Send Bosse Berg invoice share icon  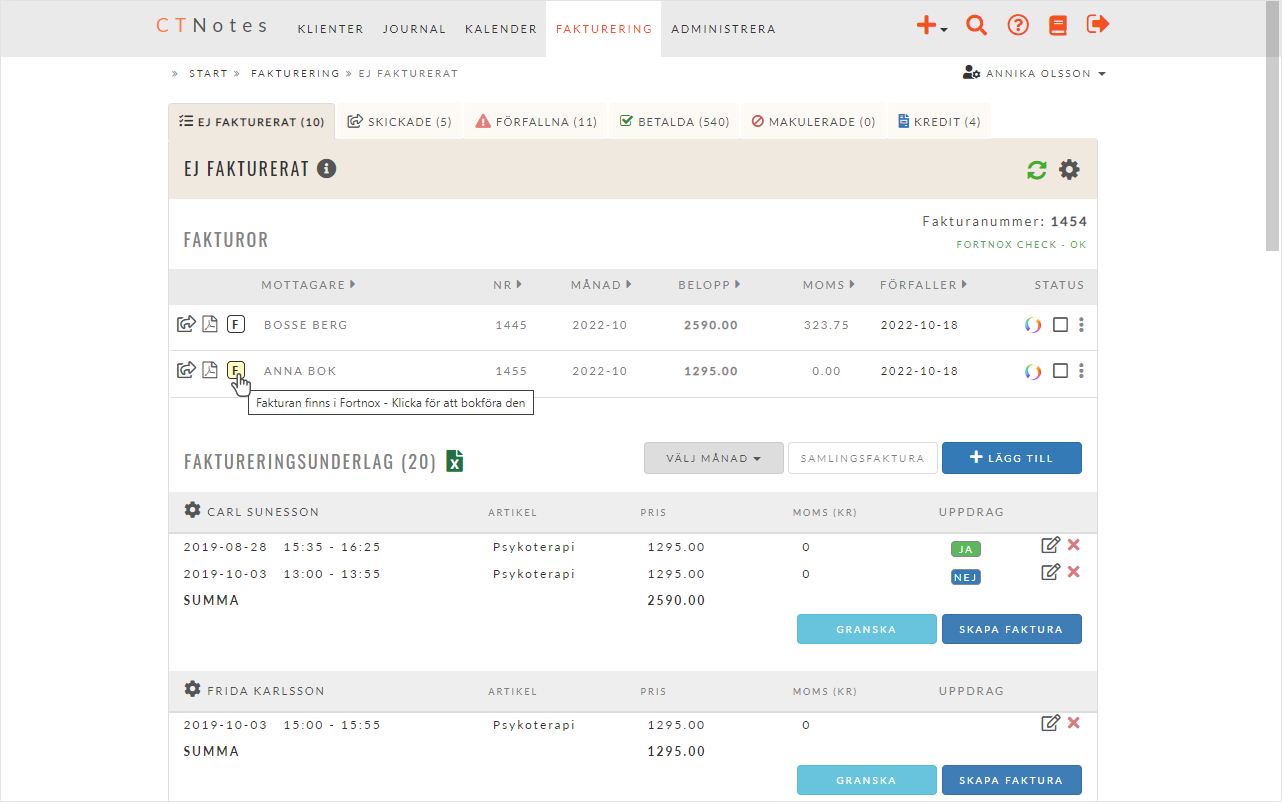click(186, 324)
